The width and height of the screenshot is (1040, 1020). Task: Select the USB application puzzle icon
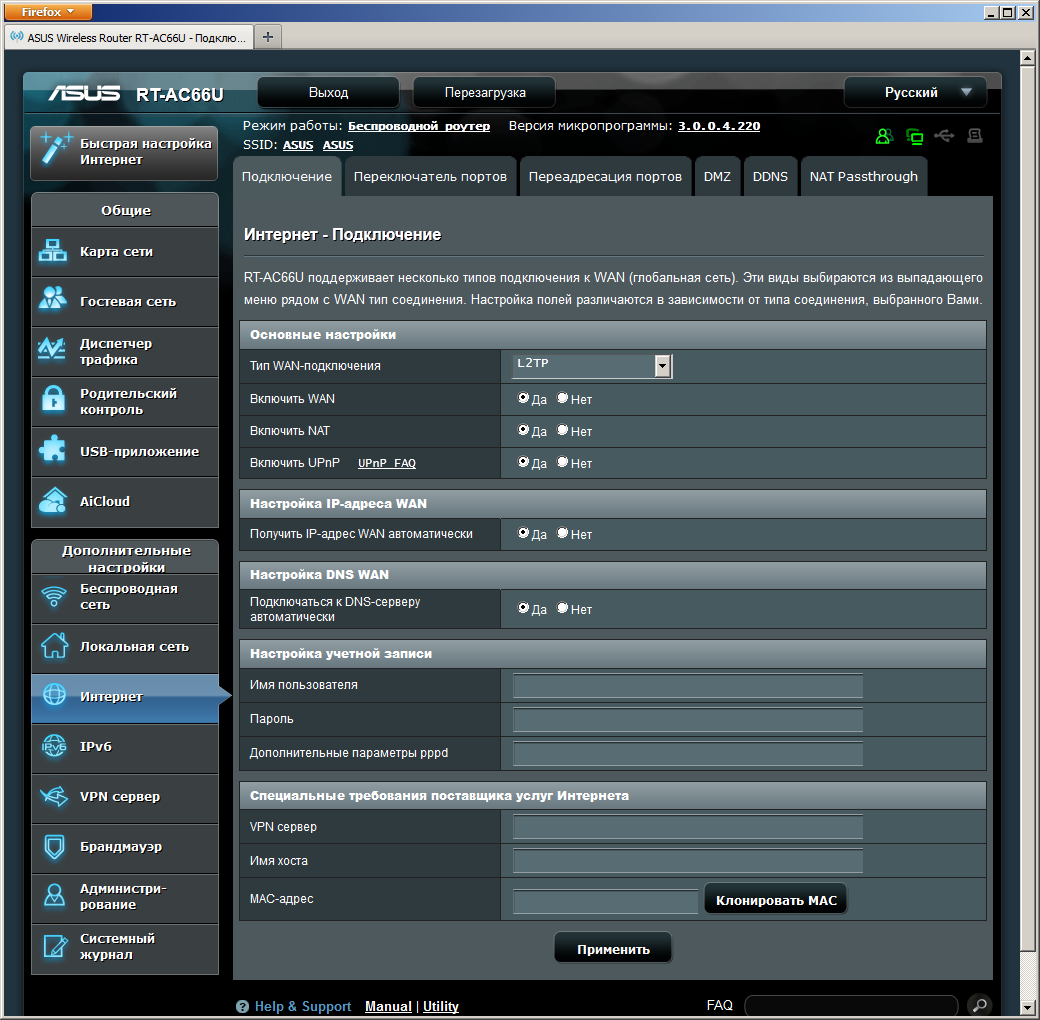click(52, 451)
